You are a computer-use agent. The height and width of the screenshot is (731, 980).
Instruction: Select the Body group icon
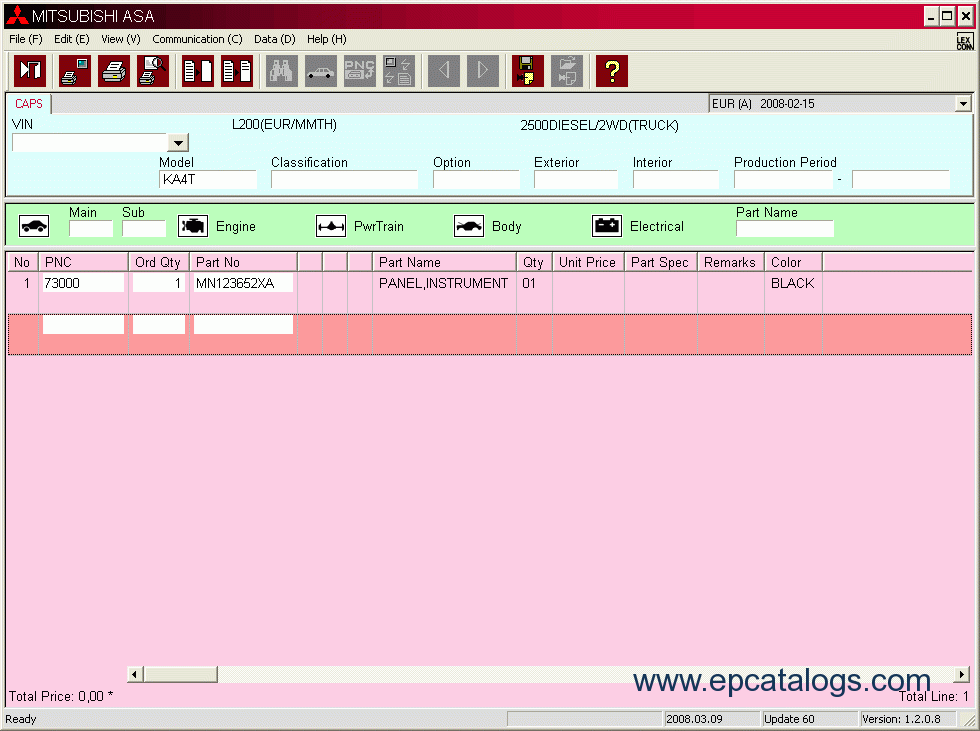469,226
